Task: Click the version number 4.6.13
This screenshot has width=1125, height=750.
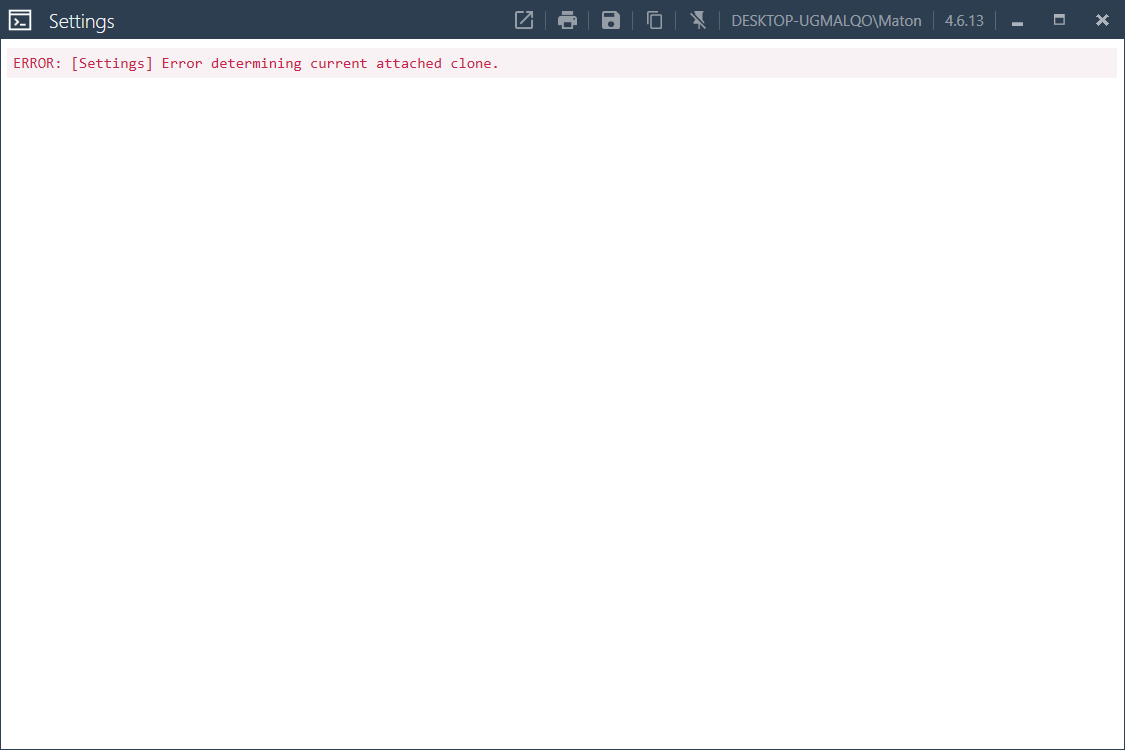Action: point(963,20)
